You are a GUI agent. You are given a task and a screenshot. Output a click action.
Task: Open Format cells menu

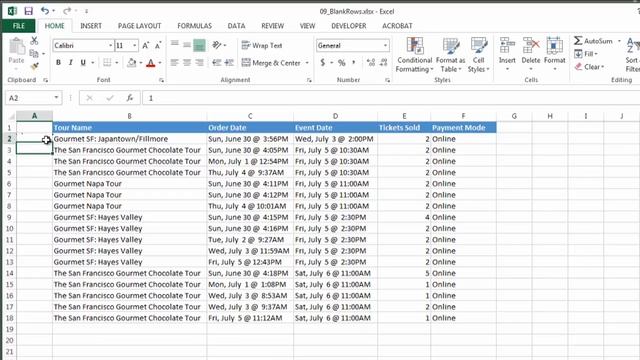pos(555,54)
